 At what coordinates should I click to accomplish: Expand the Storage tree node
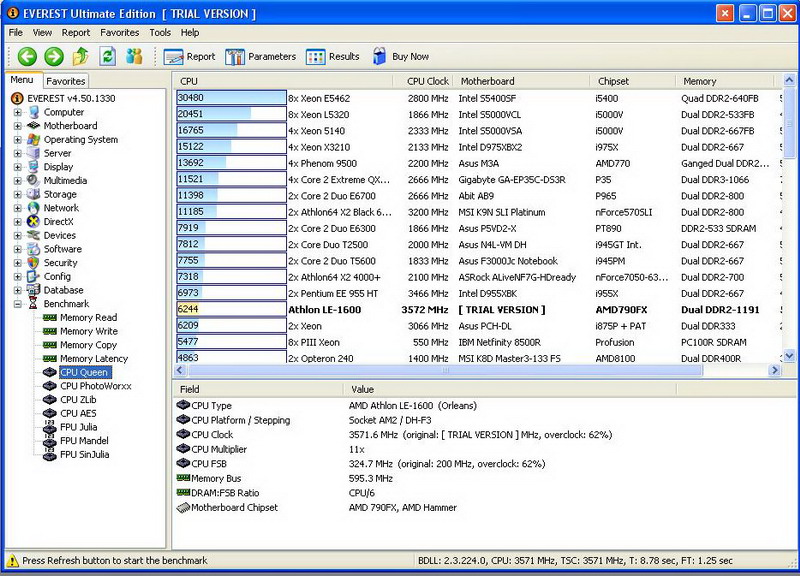click(x=18, y=194)
